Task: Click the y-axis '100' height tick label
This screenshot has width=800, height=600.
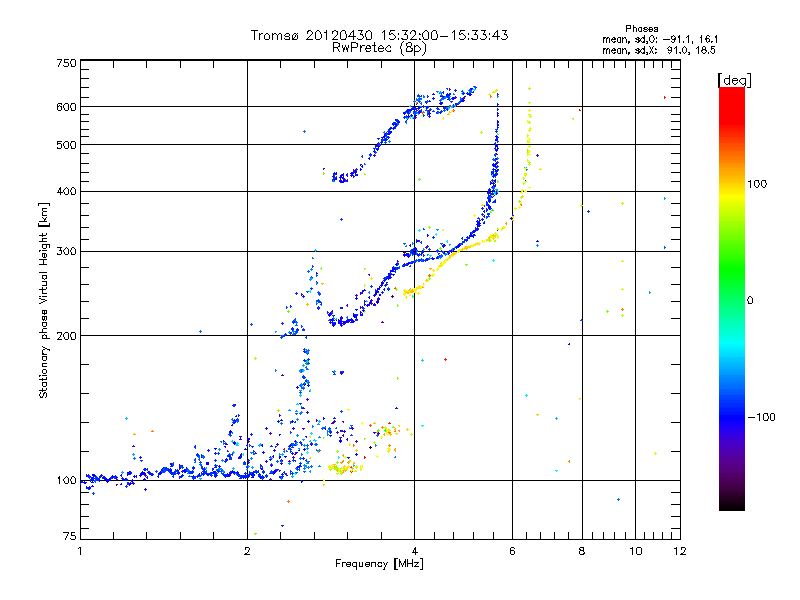Action: point(66,481)
